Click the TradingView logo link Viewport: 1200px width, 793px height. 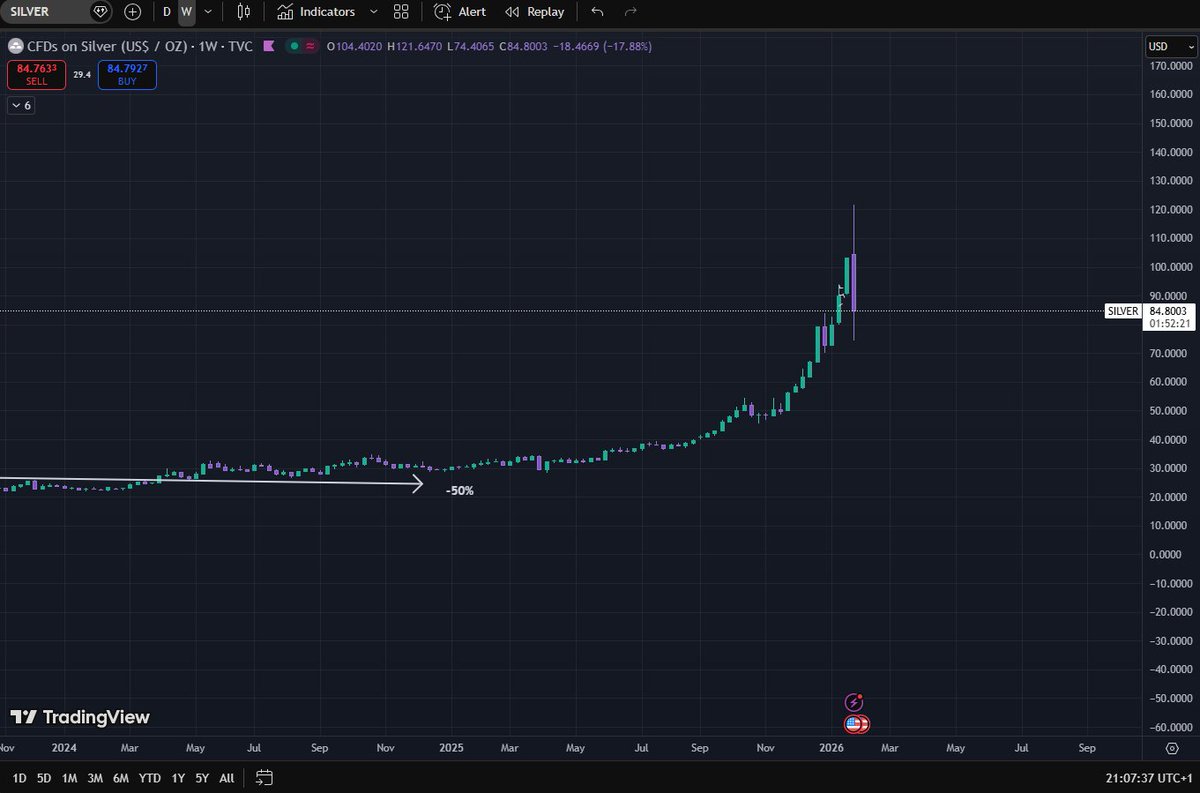click(x=80, y=717)
